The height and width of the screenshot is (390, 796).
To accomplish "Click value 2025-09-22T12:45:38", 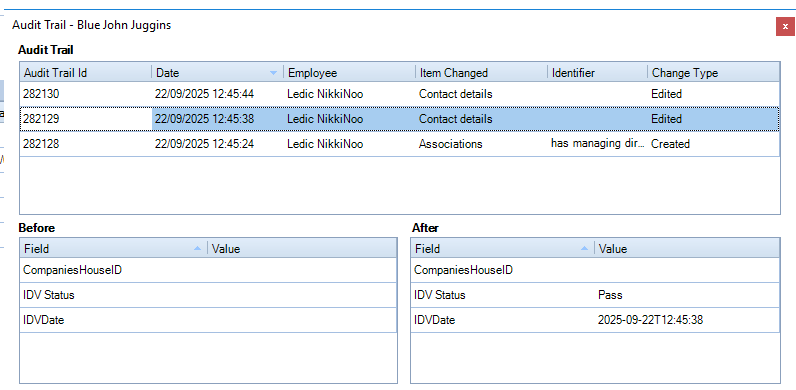I will coord(650,320).
